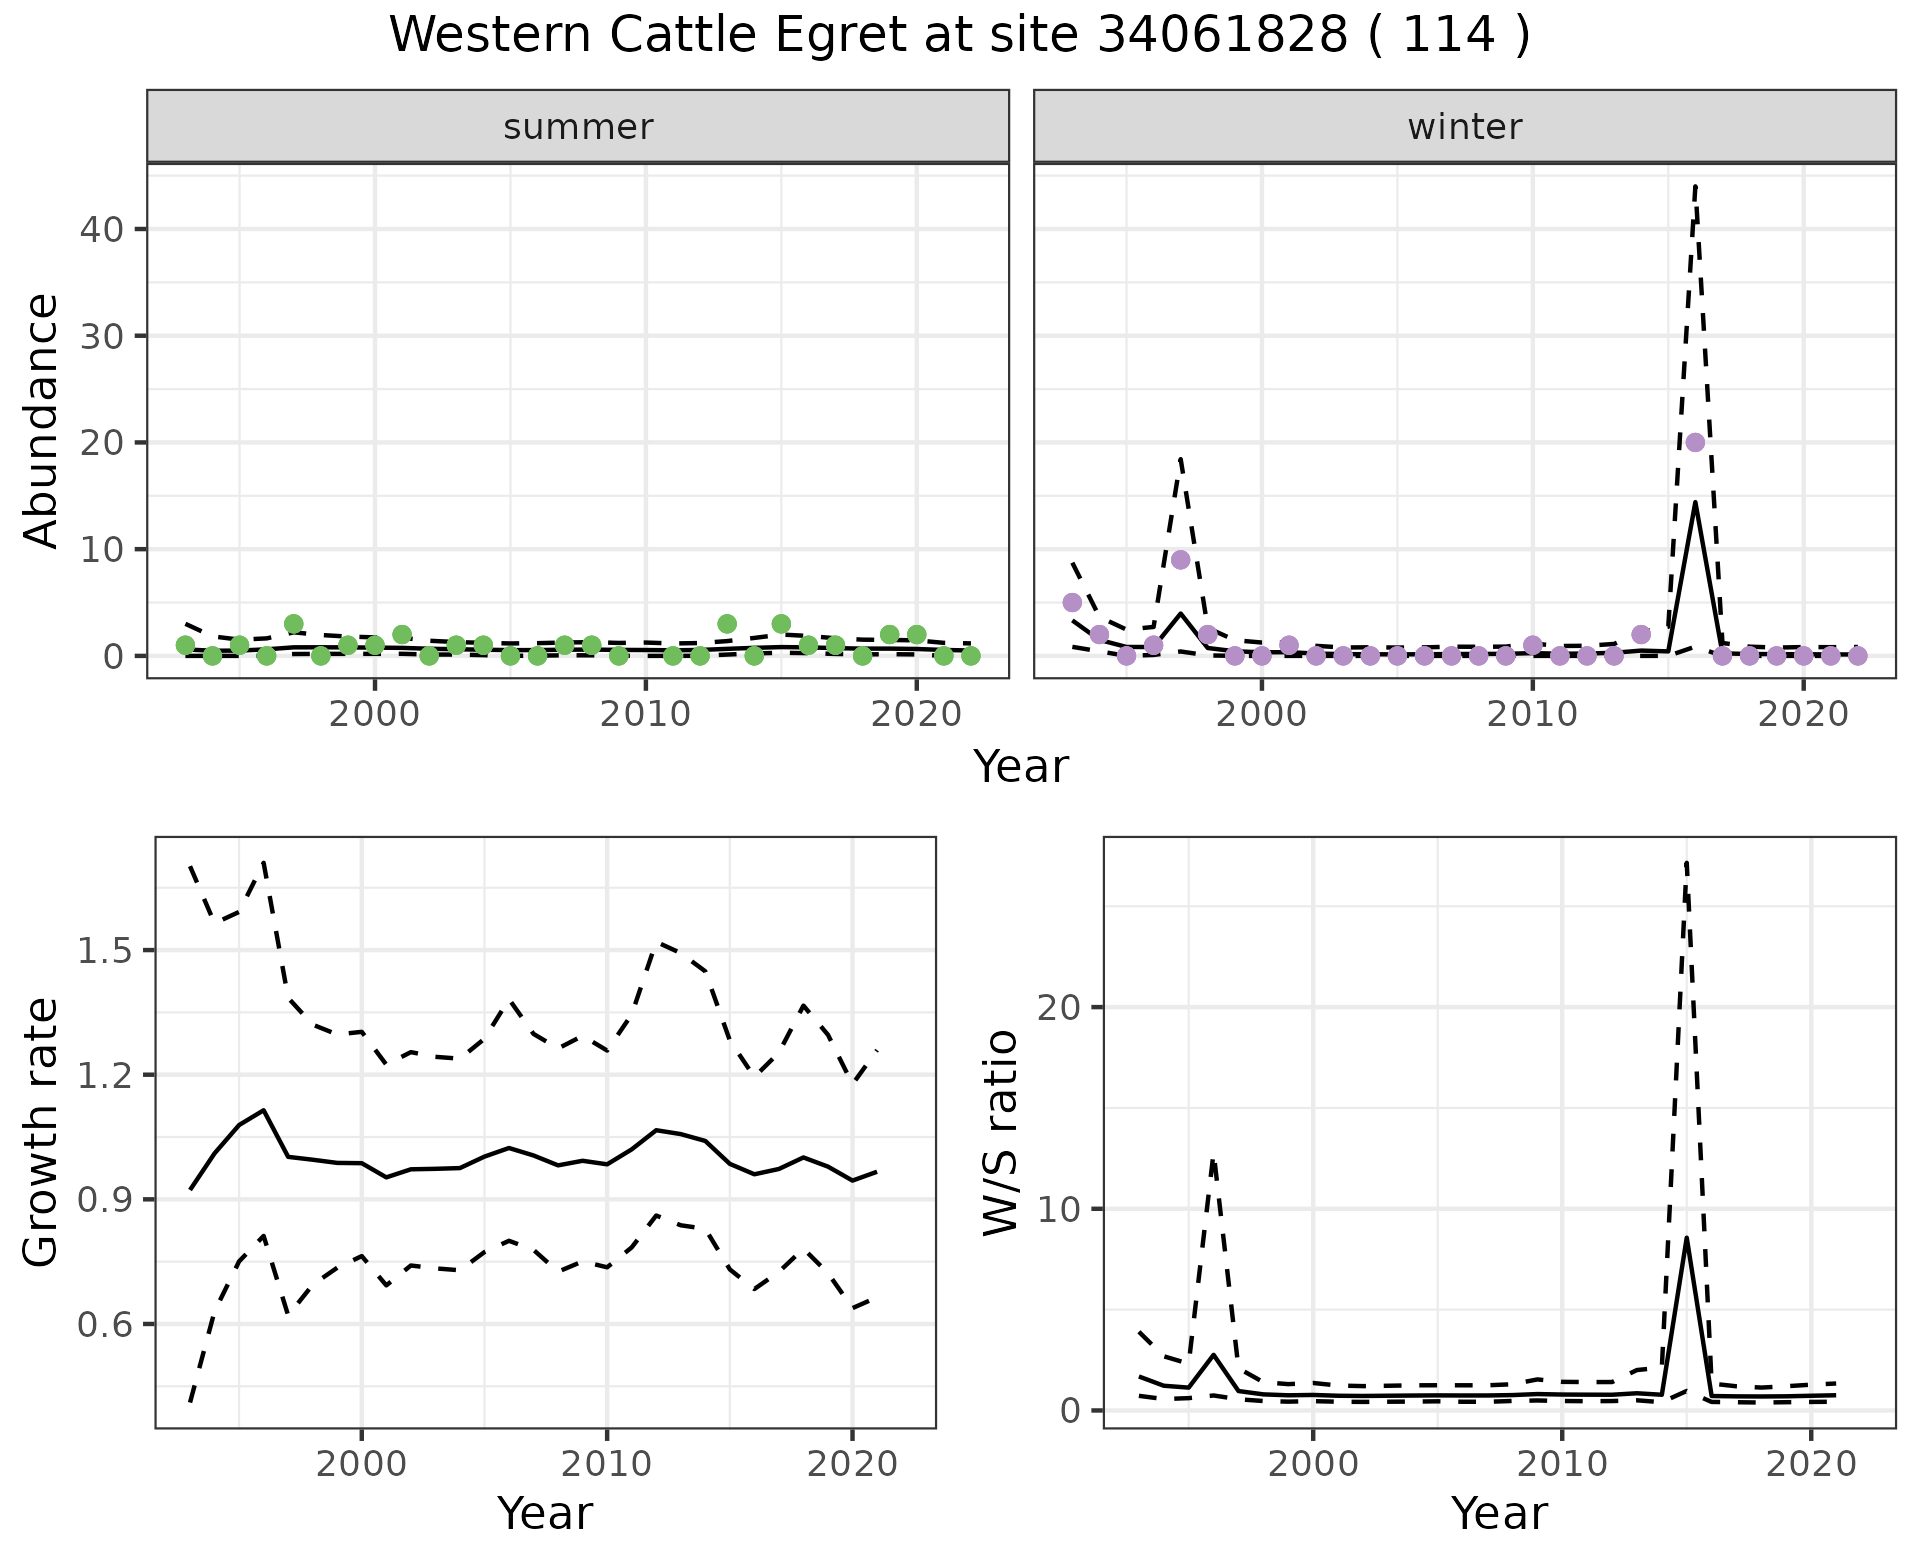Click the summer facet header strip

[577, 127]
